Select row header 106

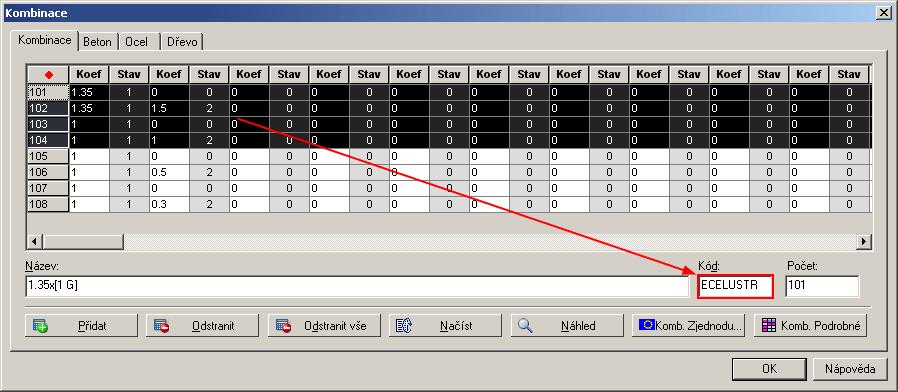click(x=48, y=172)
